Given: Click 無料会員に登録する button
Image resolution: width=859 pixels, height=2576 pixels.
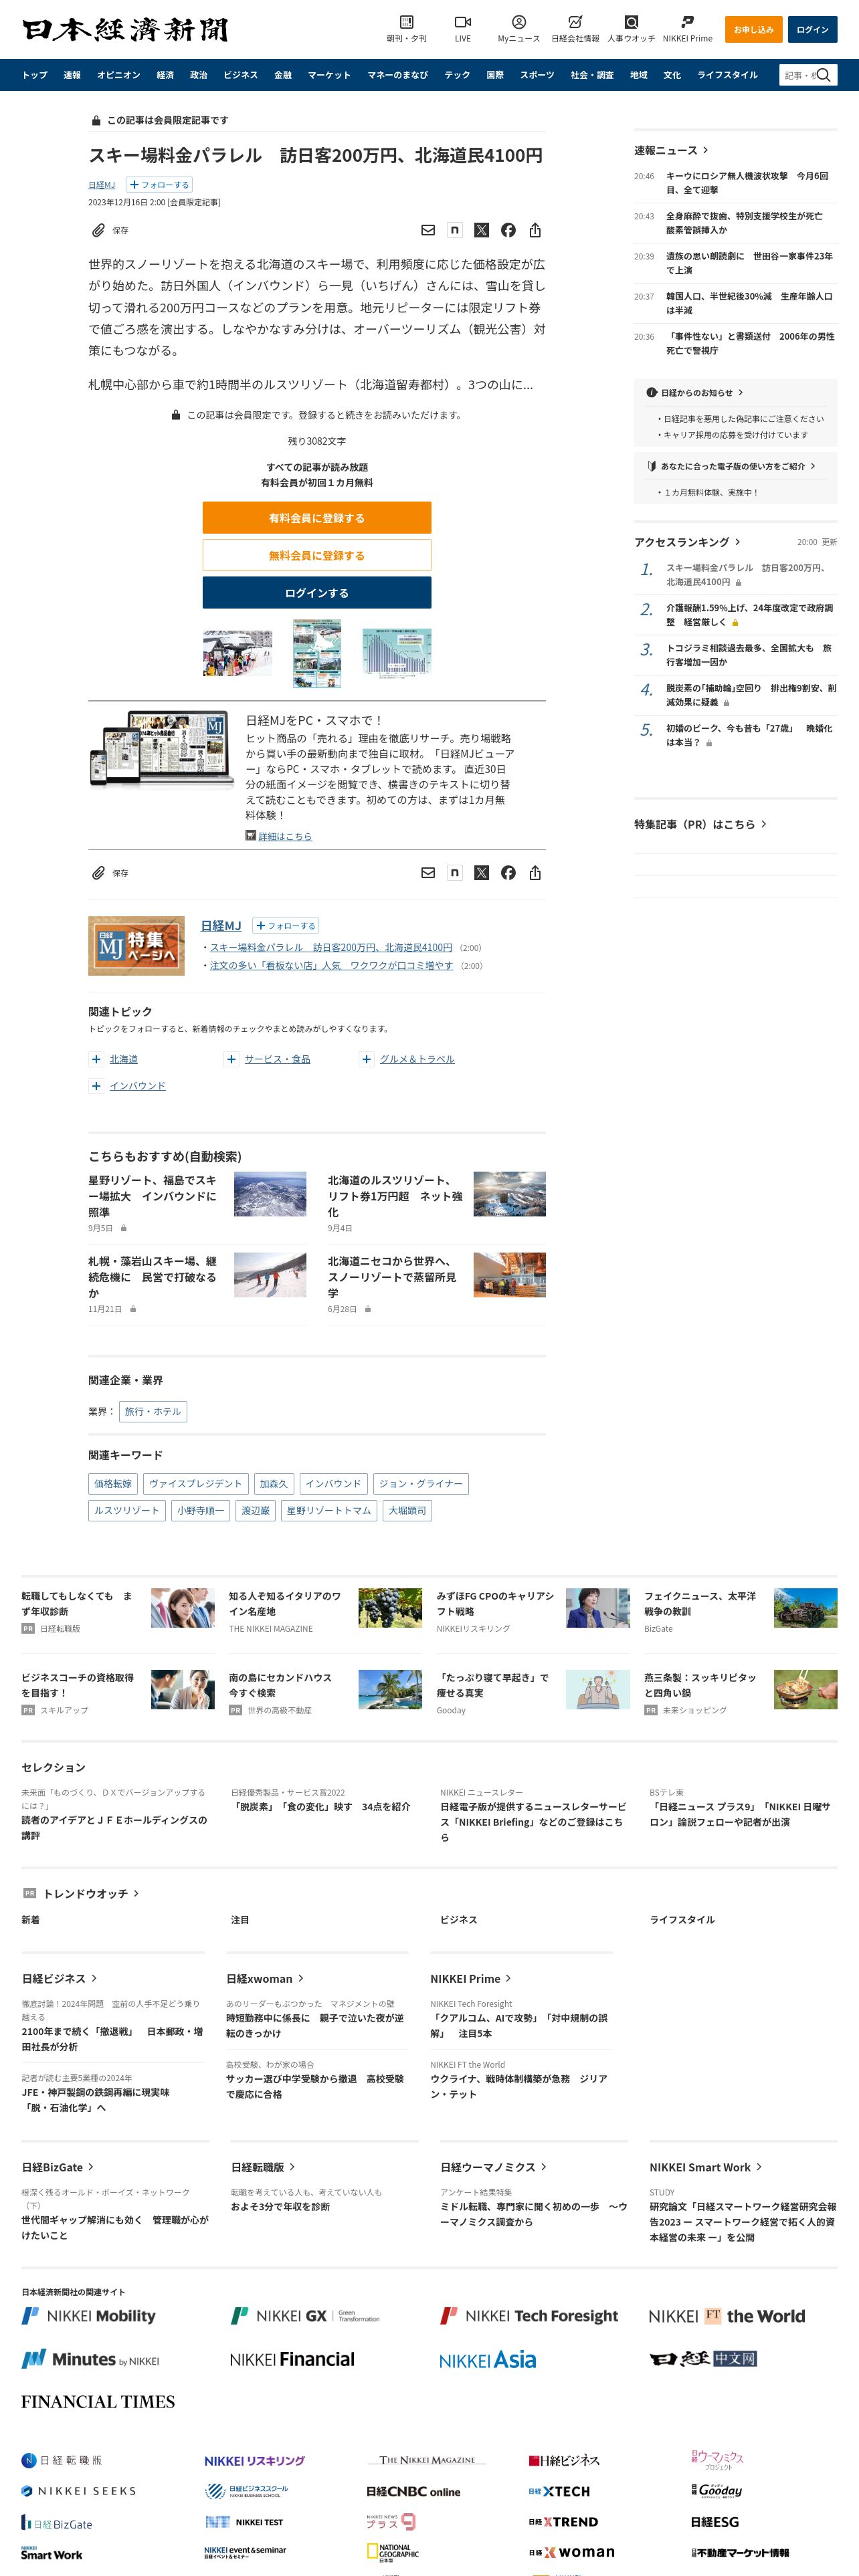Looking at the screenshot, I should coord(317,555).
